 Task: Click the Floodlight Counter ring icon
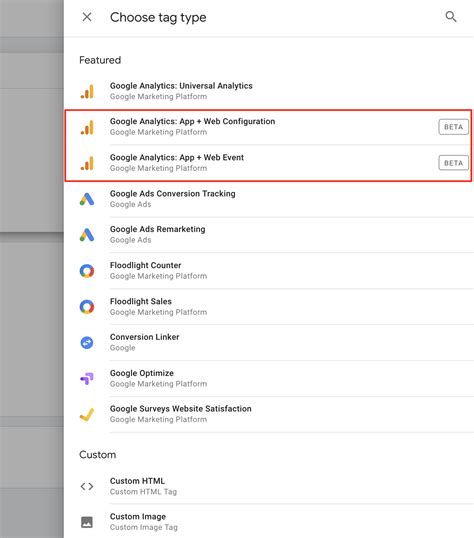87,271
